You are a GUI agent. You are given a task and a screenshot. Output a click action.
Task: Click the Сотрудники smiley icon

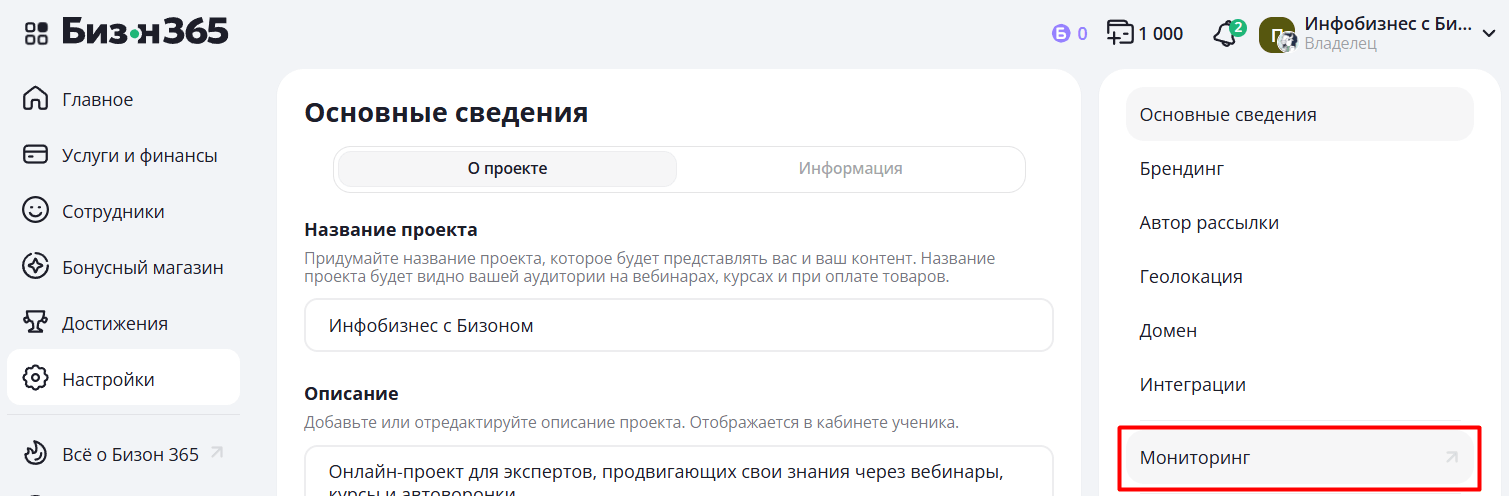(36, 212)
